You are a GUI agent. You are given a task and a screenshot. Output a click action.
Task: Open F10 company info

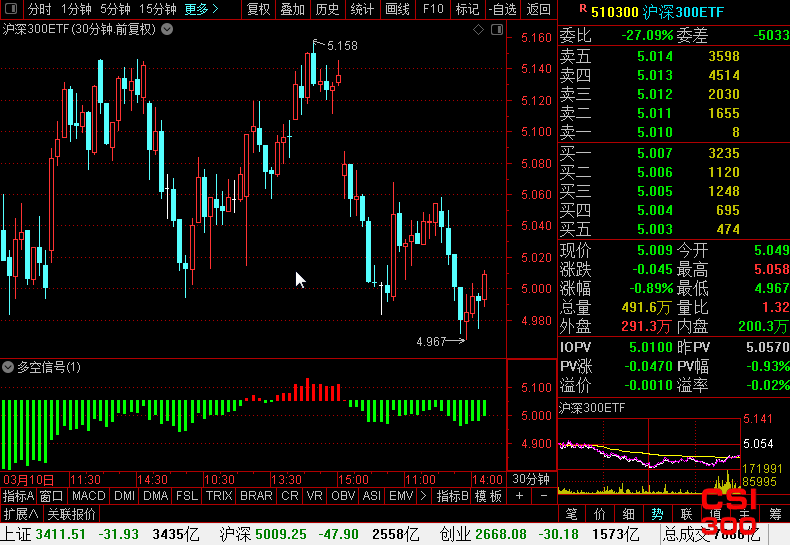(433, 9)
